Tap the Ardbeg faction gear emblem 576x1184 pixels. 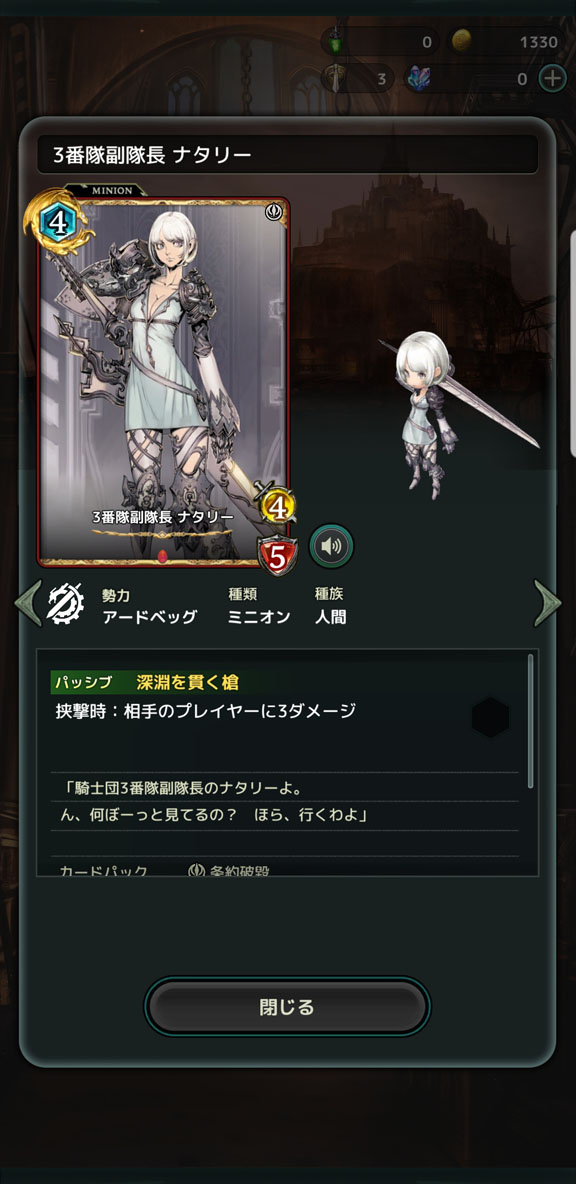click(66, 603)
